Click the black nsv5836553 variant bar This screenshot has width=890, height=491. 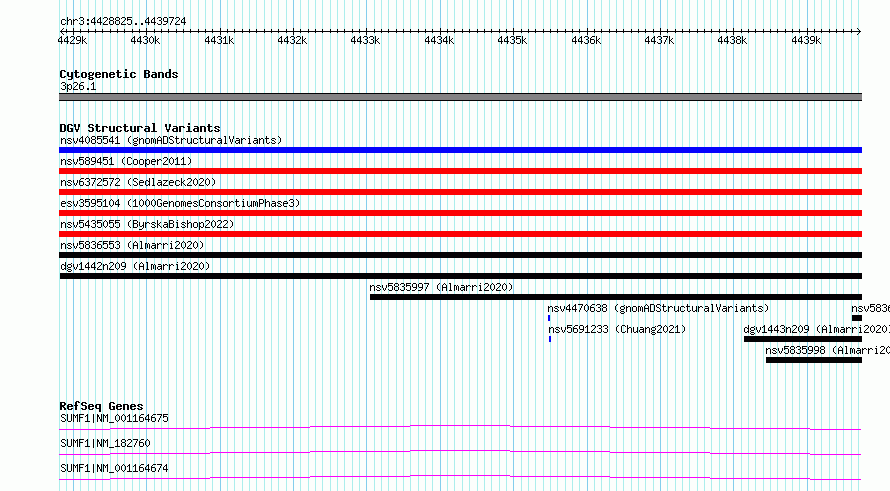click(460, 255)
